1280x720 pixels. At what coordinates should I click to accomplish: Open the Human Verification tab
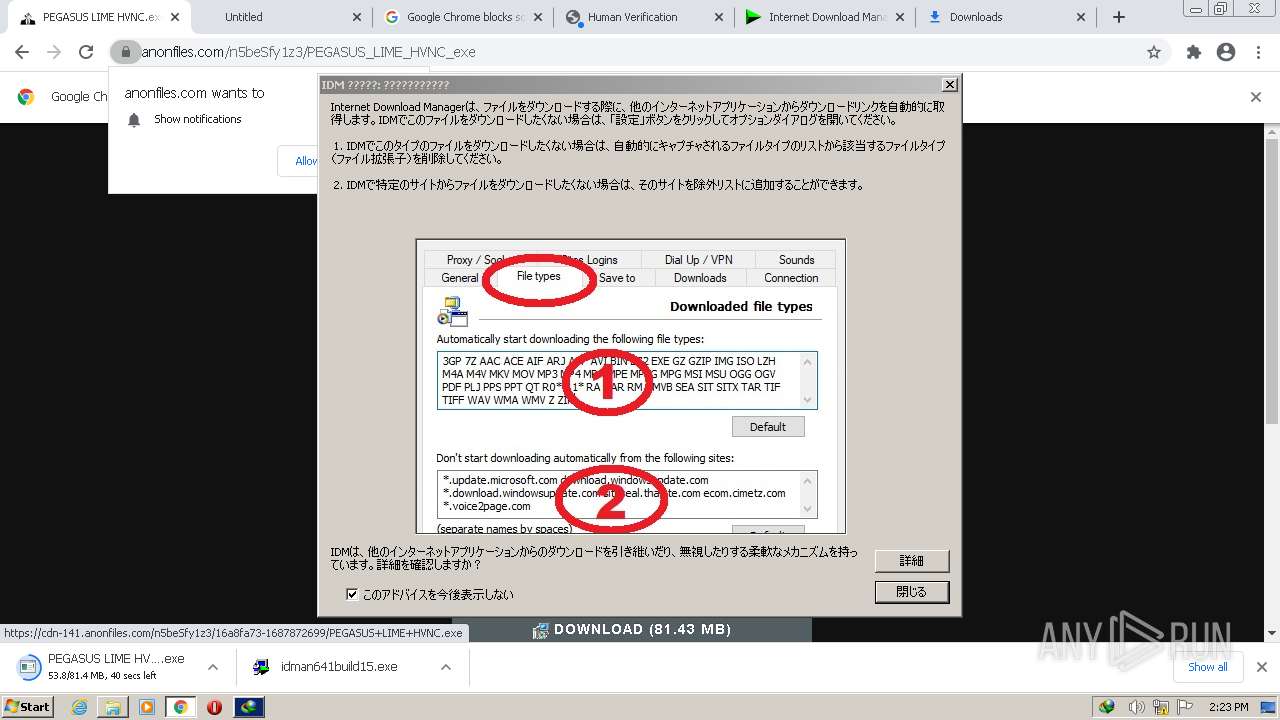(644, 17)
